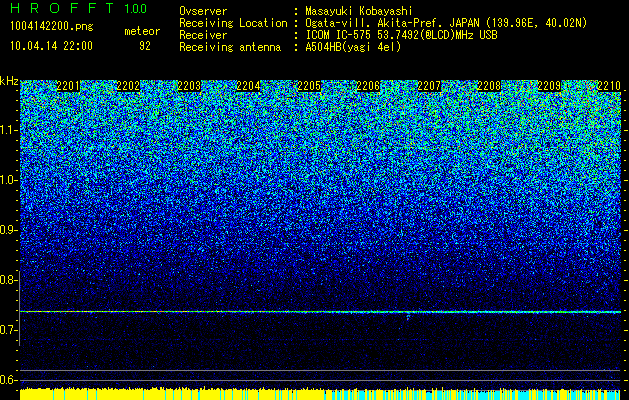629x400 pixels.
Task: Select the filename 1004142200.png
Action: (52, 26)
